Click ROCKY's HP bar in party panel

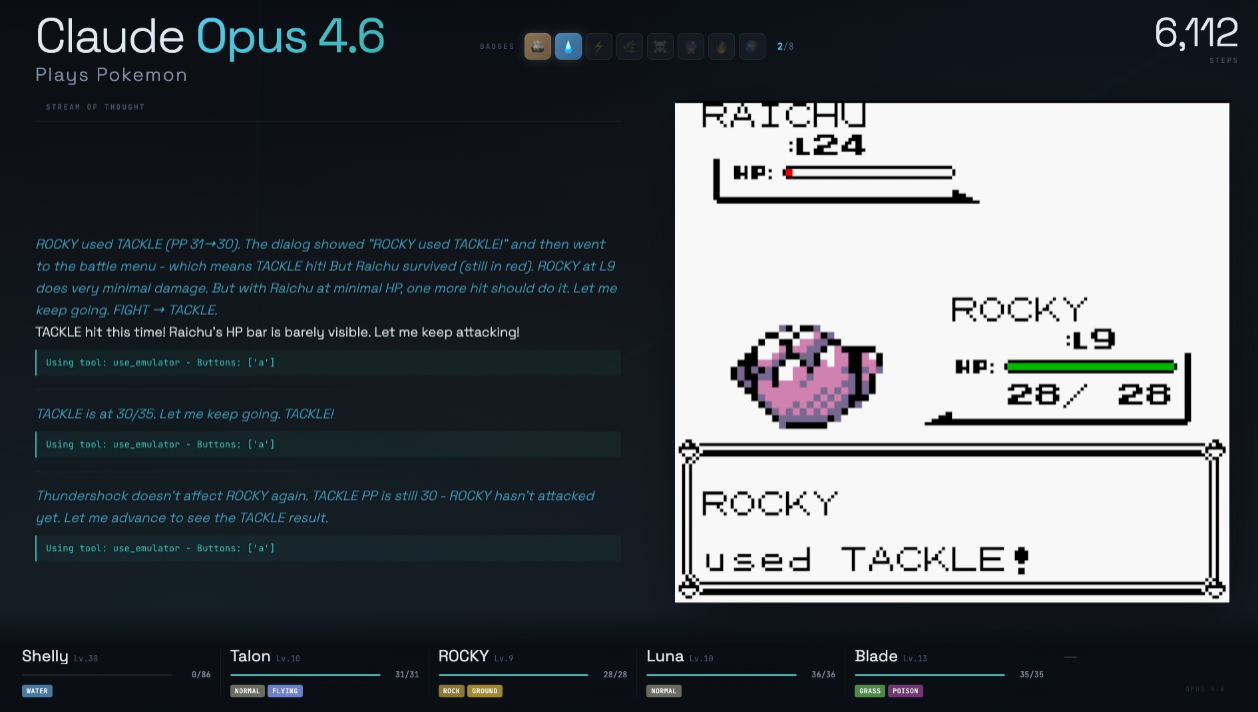513,675
